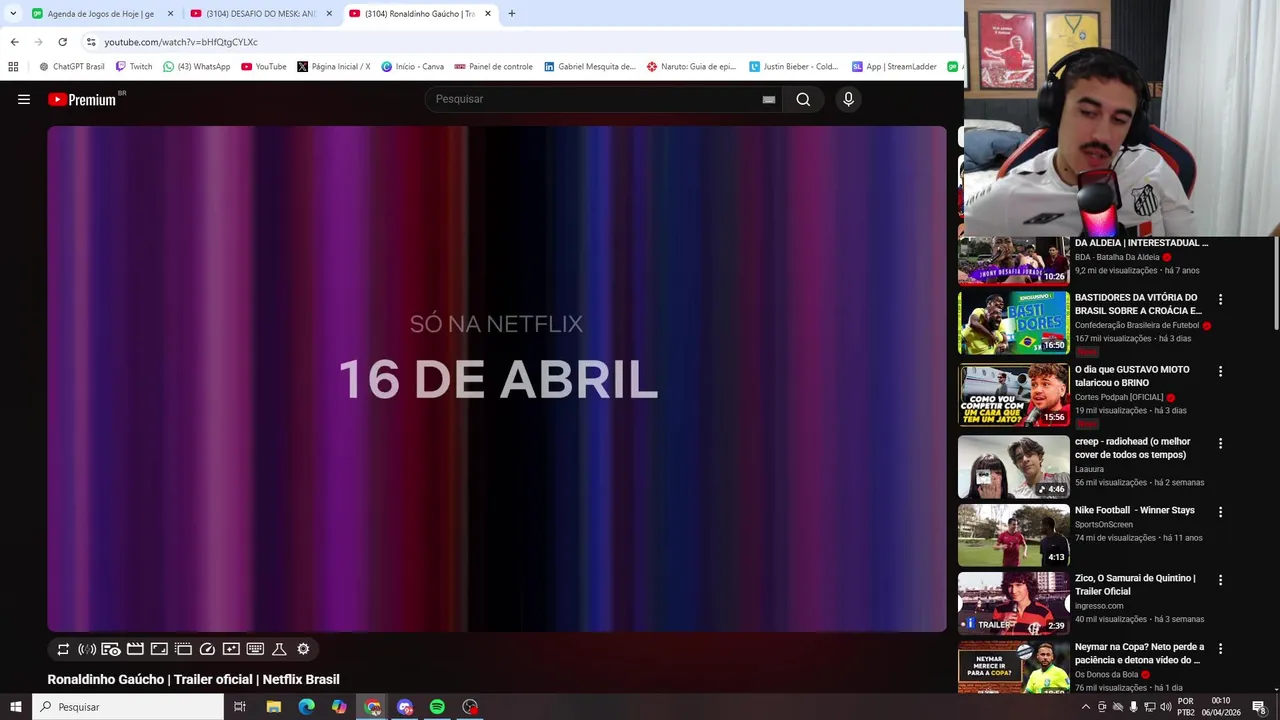The image size is (1280, 720).
Task: Open the Chrome apps grid in the bookmarks bar
Action: click(x=13, y=67)
